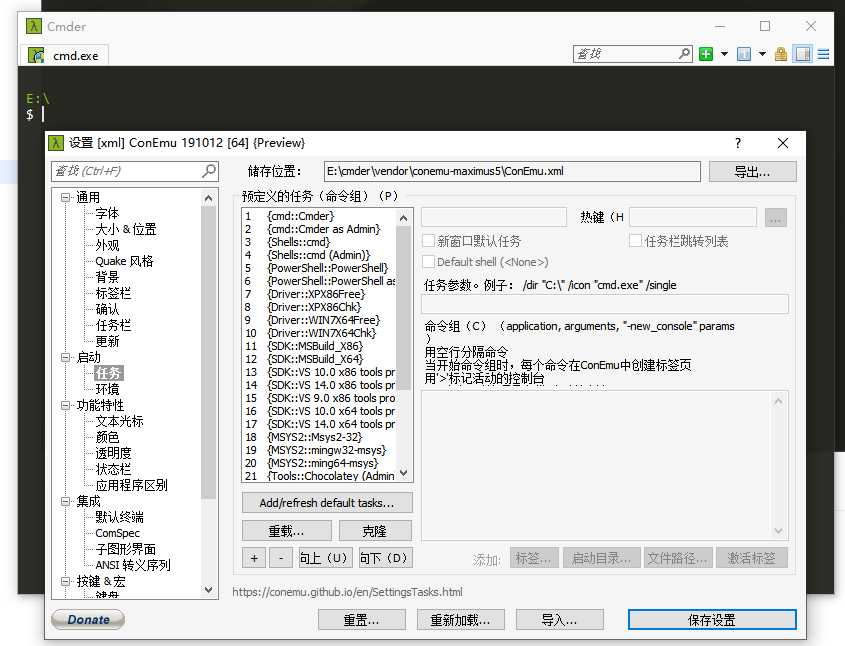The width and height of the screenshot is (845, 646).
Task: Click the green new console plus icon
Action: coord(705,54)
